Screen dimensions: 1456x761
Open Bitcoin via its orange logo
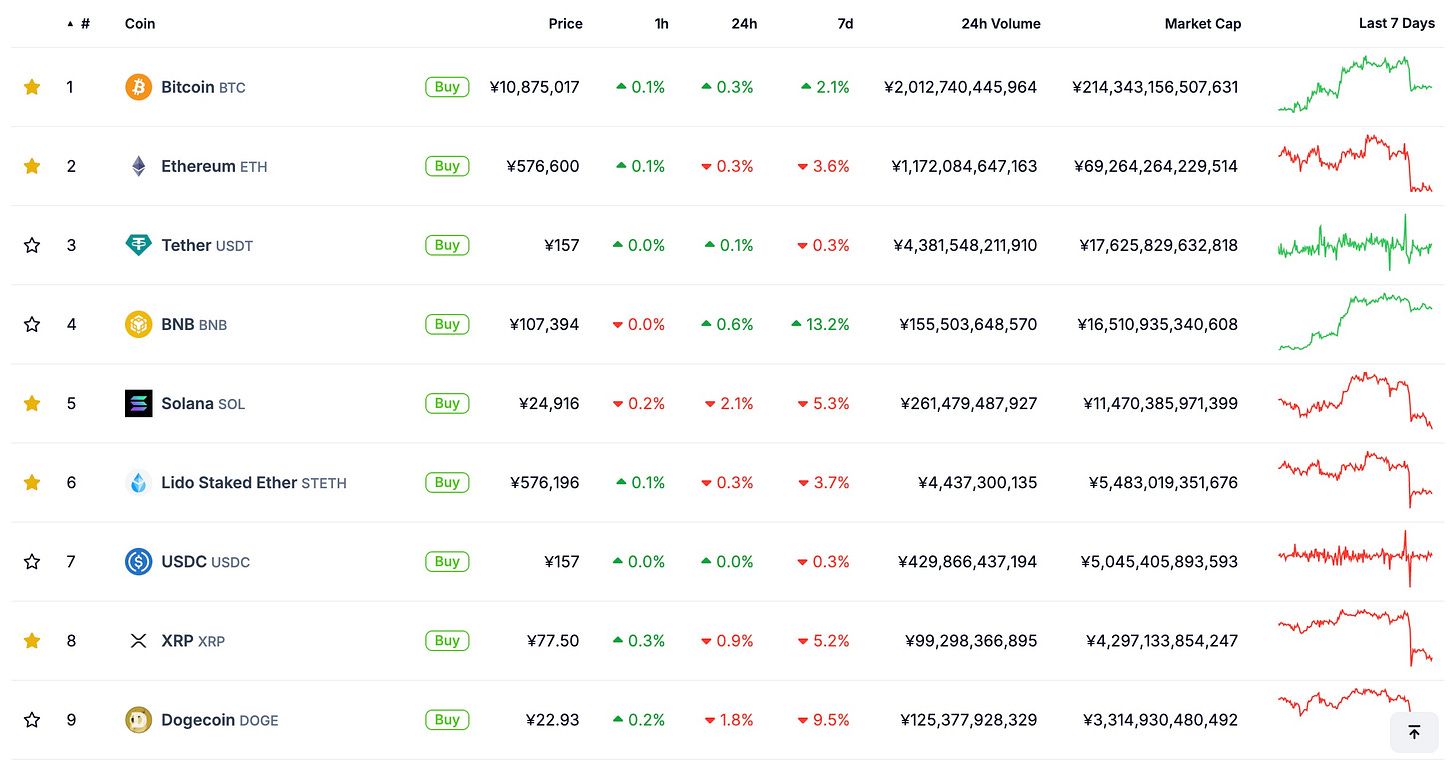click(x=138, y=87)
